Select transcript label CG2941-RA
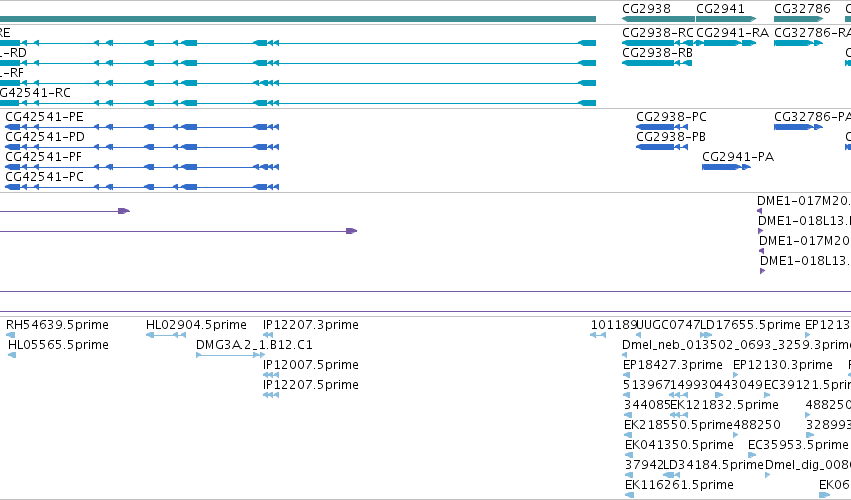This screenshot has width=851, height=500. pyautogui.click(x=732, y=33)
